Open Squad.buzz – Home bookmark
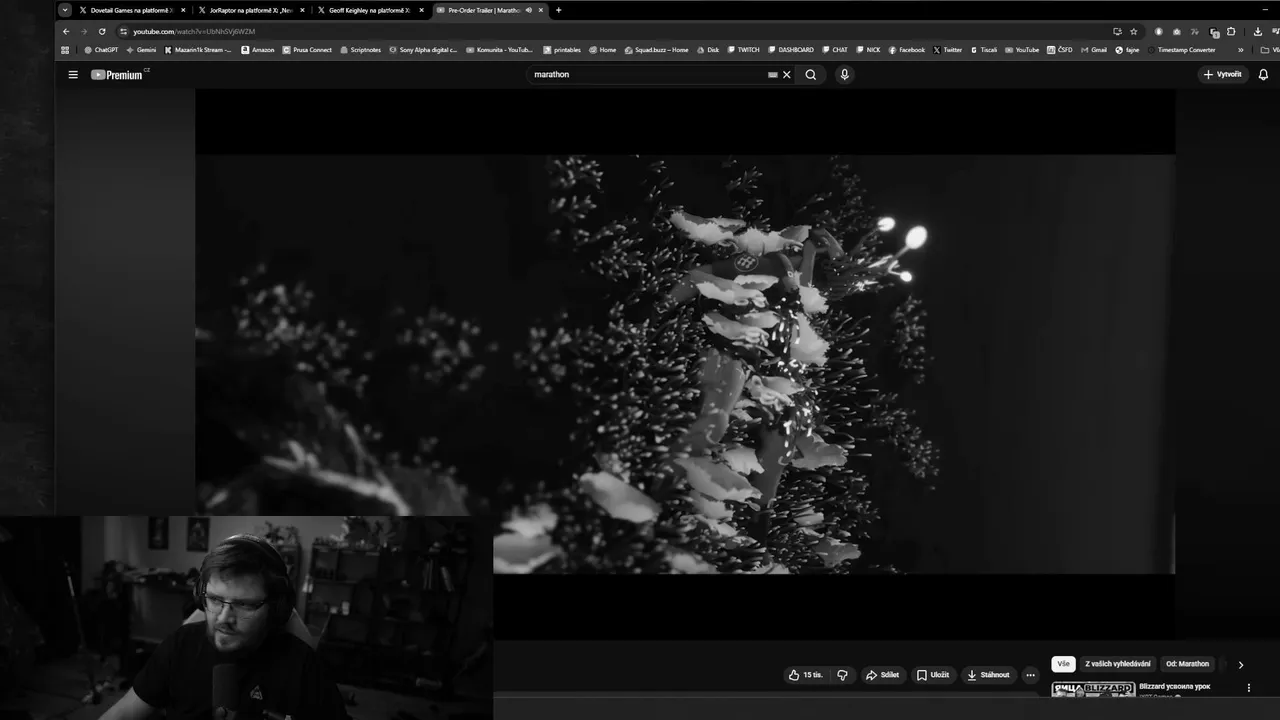 tap(656, 50)
